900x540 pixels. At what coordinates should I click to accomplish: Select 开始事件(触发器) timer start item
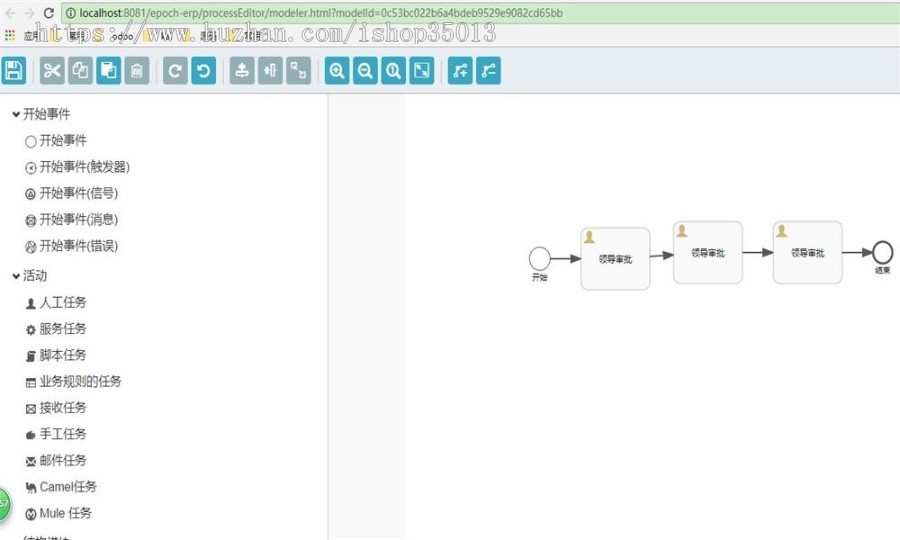click(x=77, y=167)
